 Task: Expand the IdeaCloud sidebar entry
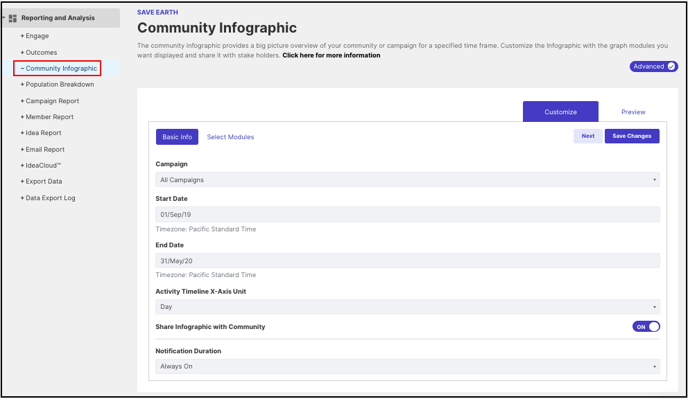[x=41, y=165]
